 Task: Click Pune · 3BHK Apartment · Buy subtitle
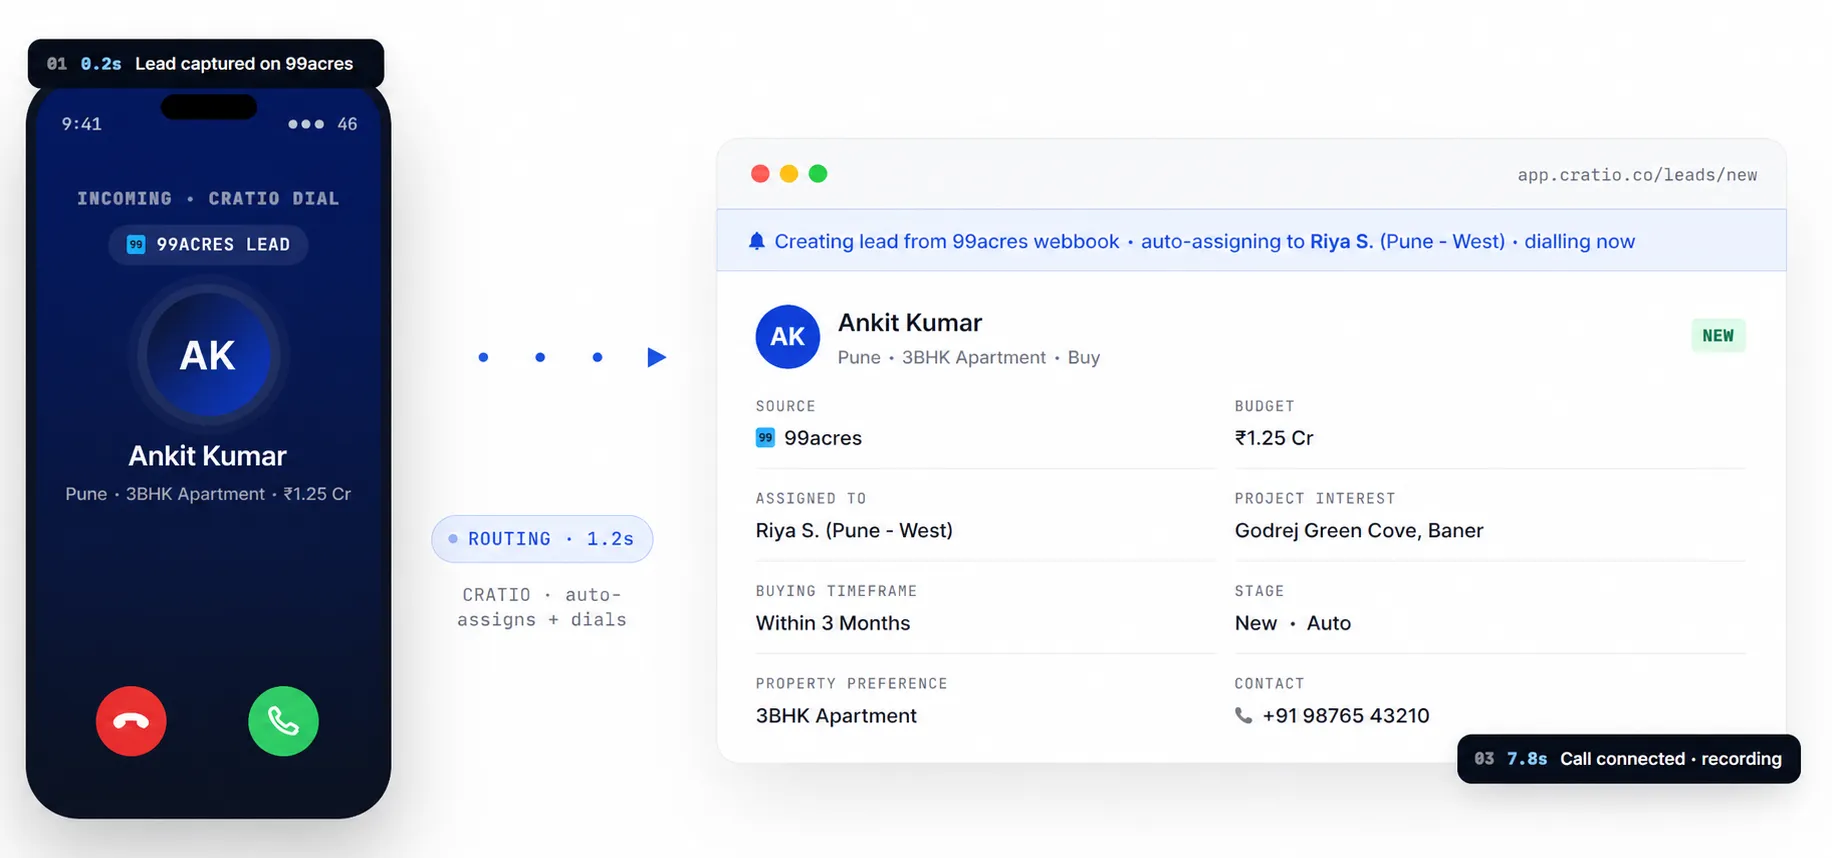pyautogui.click(x=969, y=358)
